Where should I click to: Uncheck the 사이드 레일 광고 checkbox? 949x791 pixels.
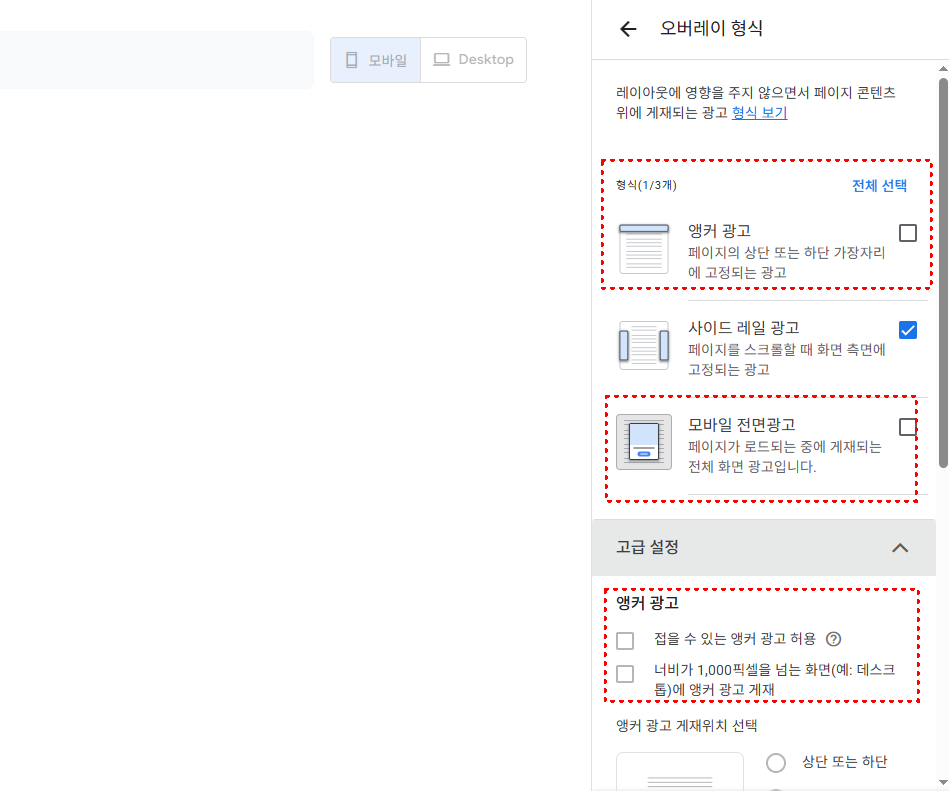[x=908, y=329]
